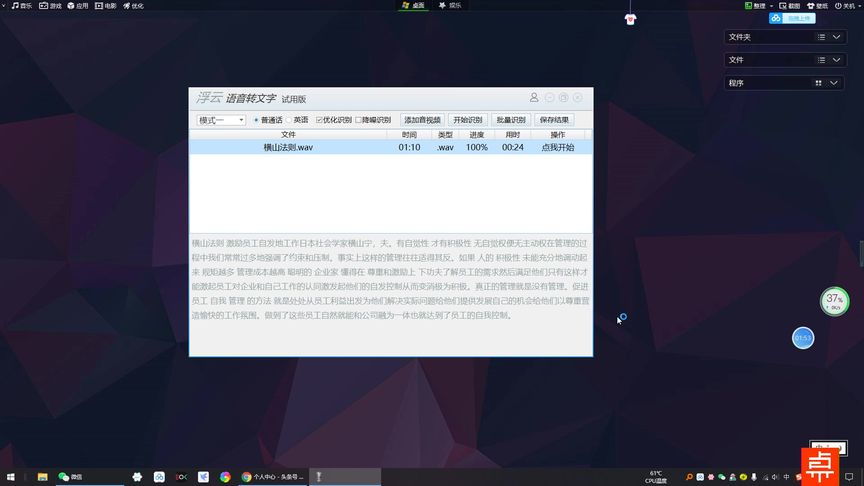Open the 音乐 menu in top bar
864x486 pixels.
(21, 6)
